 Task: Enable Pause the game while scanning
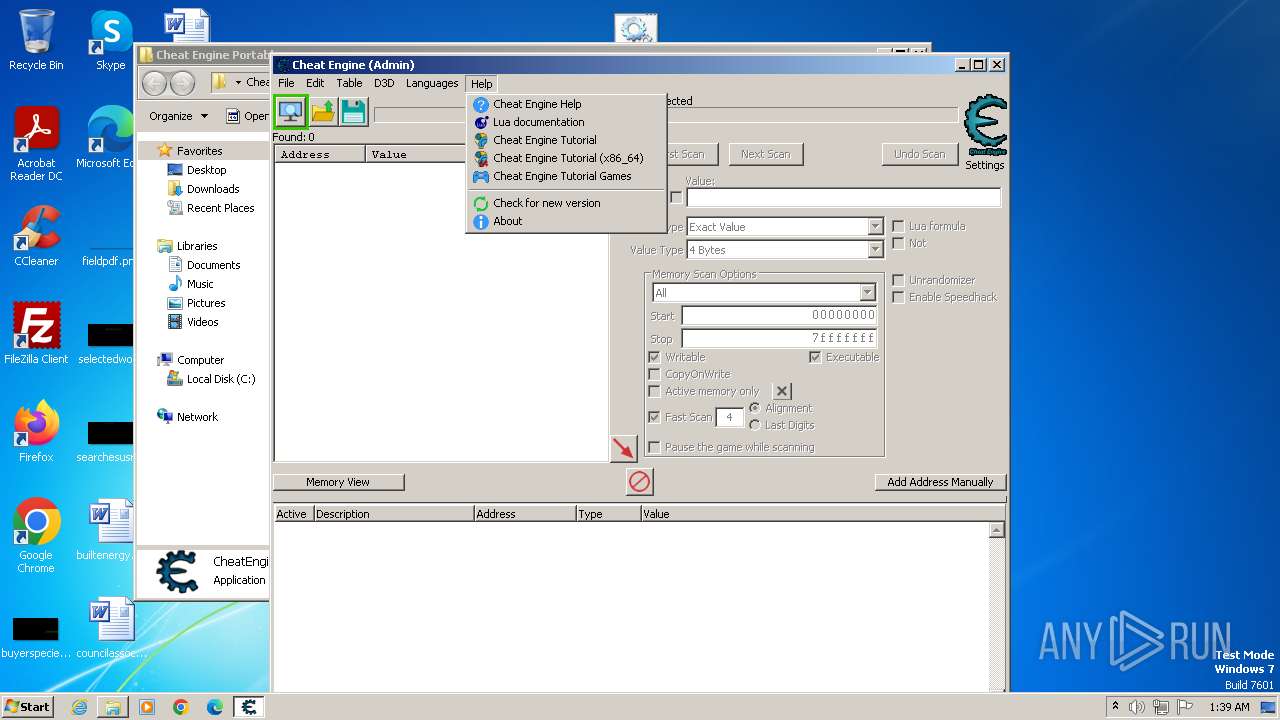pyautogui.click(x=654, y=447)
